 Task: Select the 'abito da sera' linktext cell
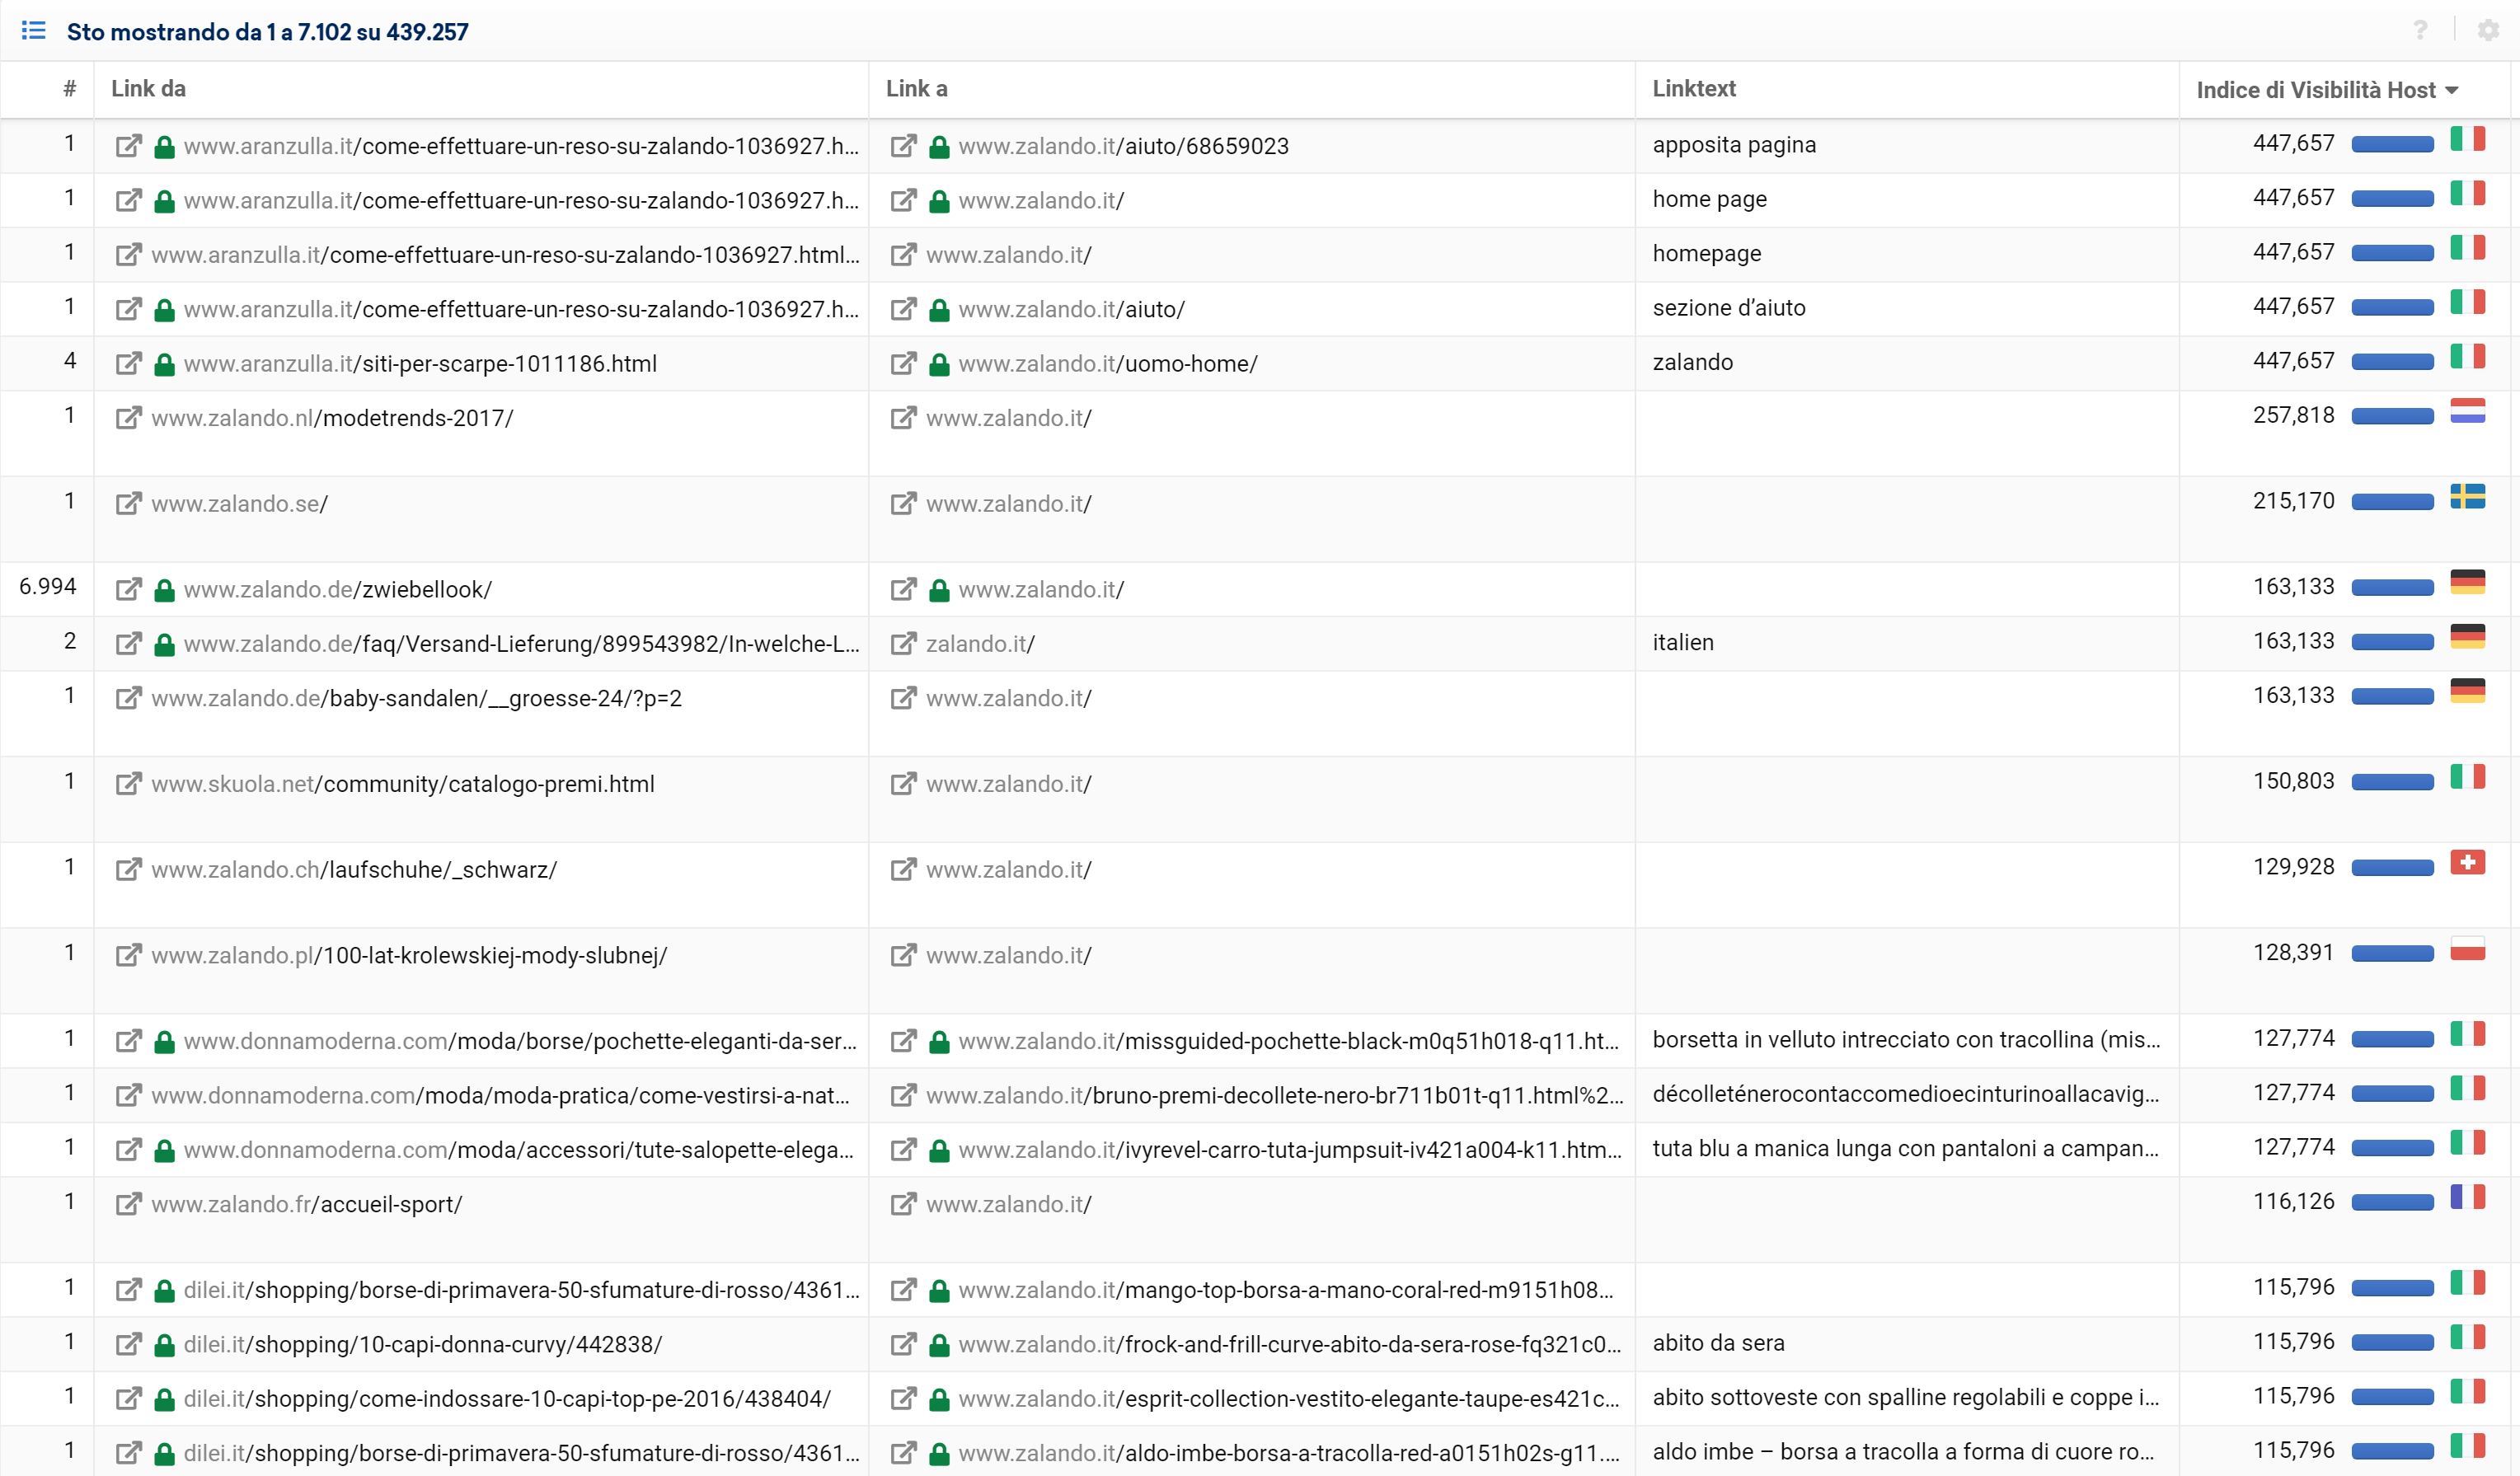pos(1718,1343)
